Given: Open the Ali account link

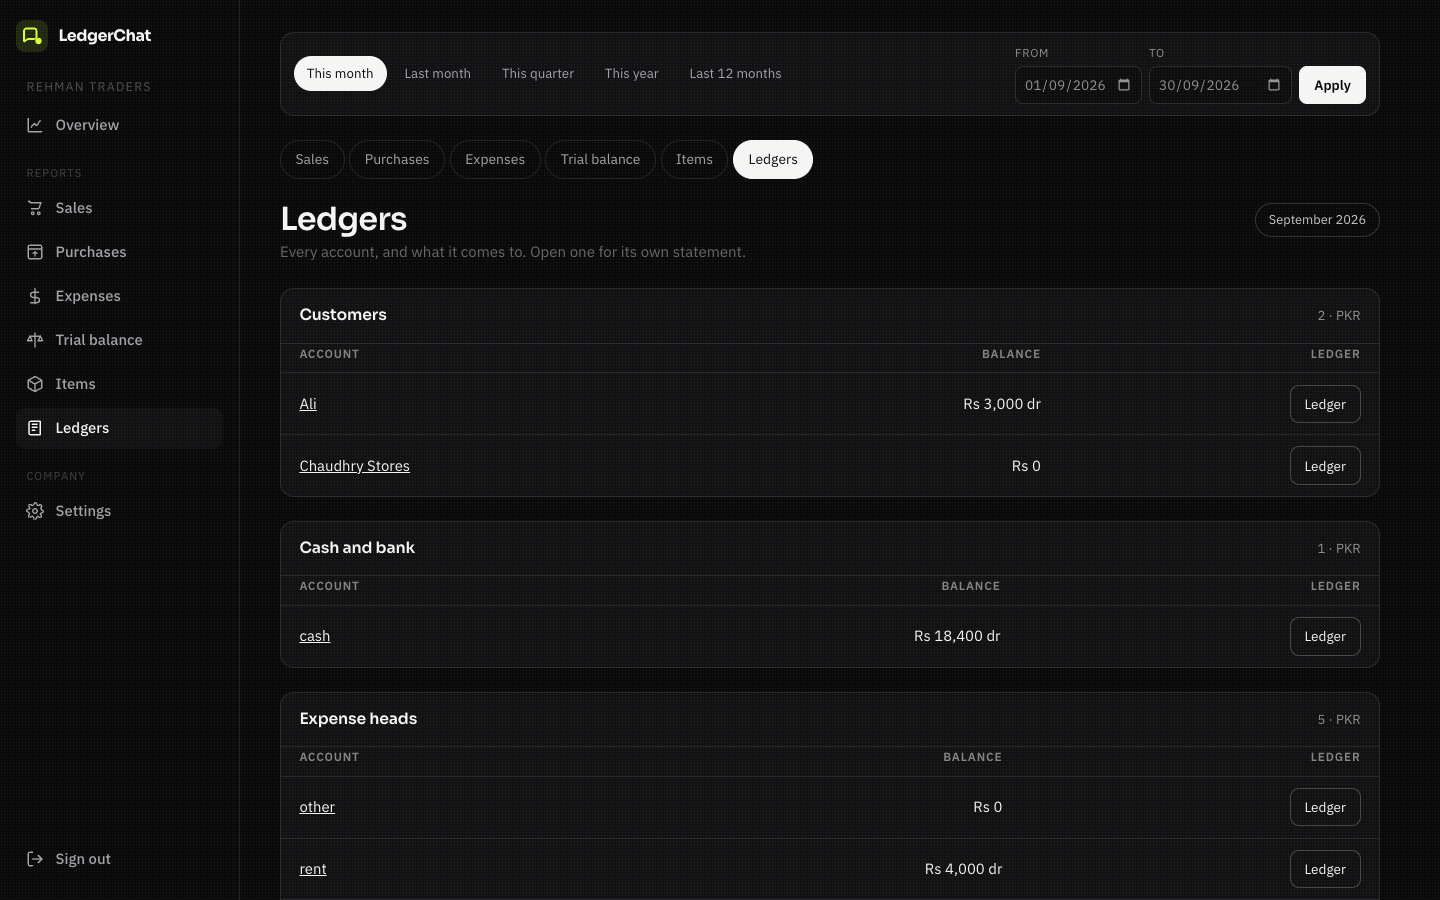Looking at the screenshot, I should tap(308, 404).
